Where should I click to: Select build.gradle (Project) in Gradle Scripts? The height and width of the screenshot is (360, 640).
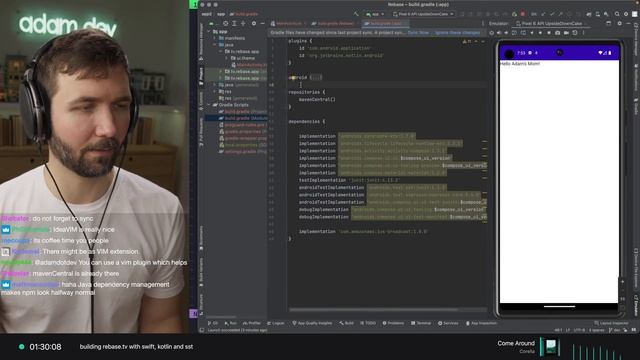coord(243,111)
